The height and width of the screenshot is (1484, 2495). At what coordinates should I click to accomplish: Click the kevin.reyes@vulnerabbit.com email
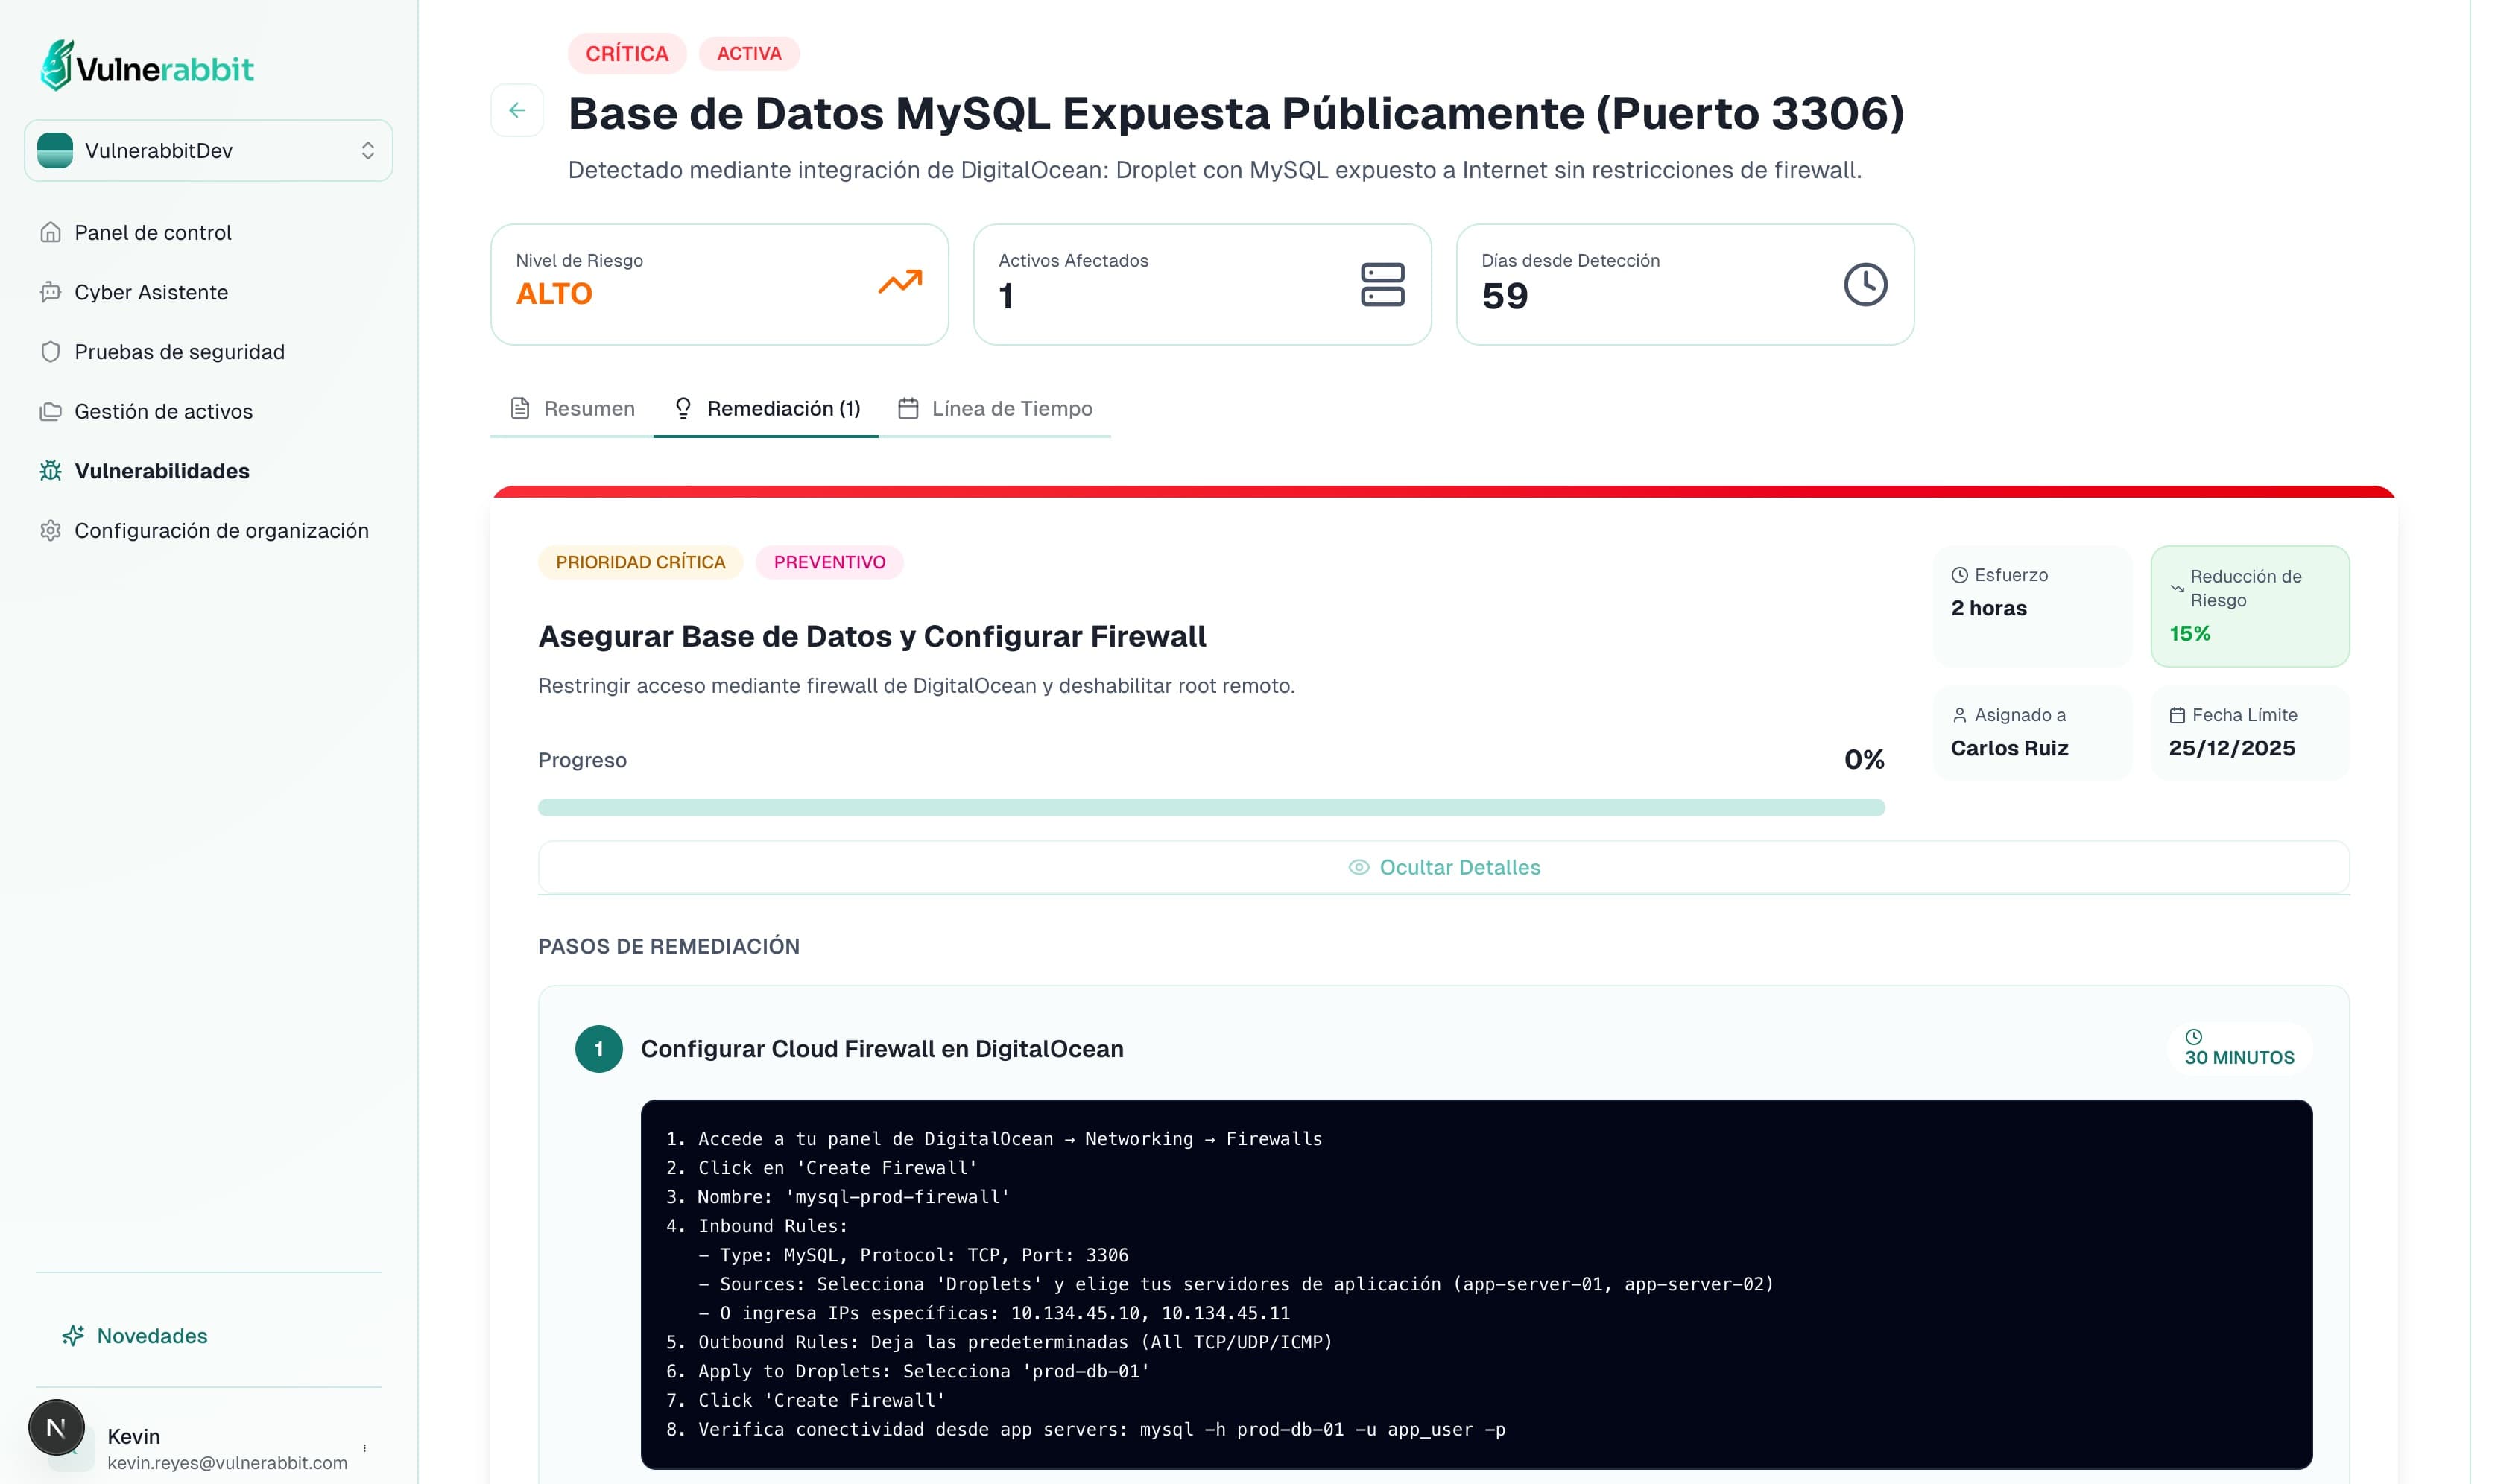(x=228, y=1462)
